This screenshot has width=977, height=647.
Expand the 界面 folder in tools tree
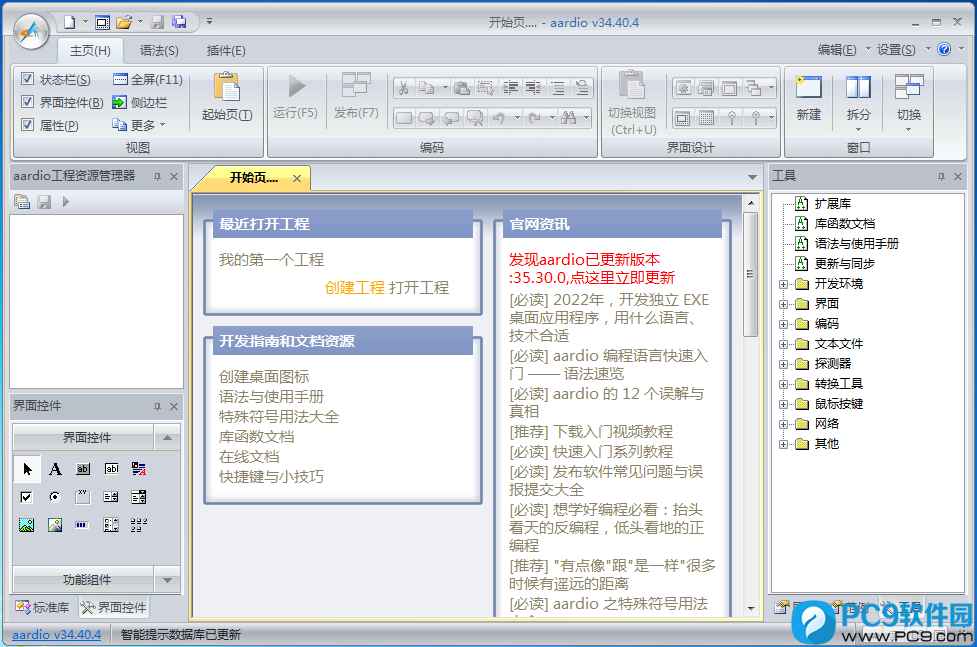coord(783,304)
